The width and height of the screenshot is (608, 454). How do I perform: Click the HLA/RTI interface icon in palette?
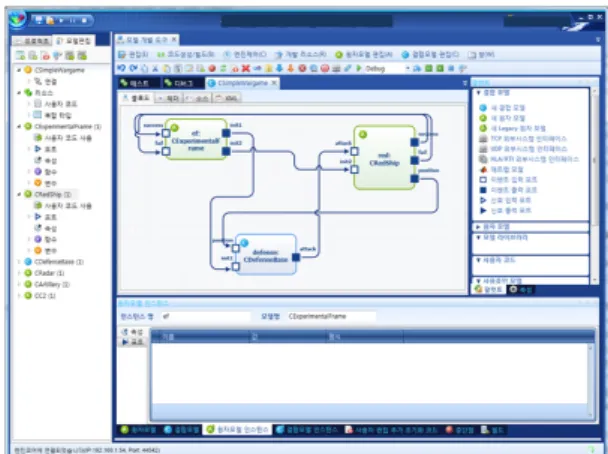pos(483,159)
